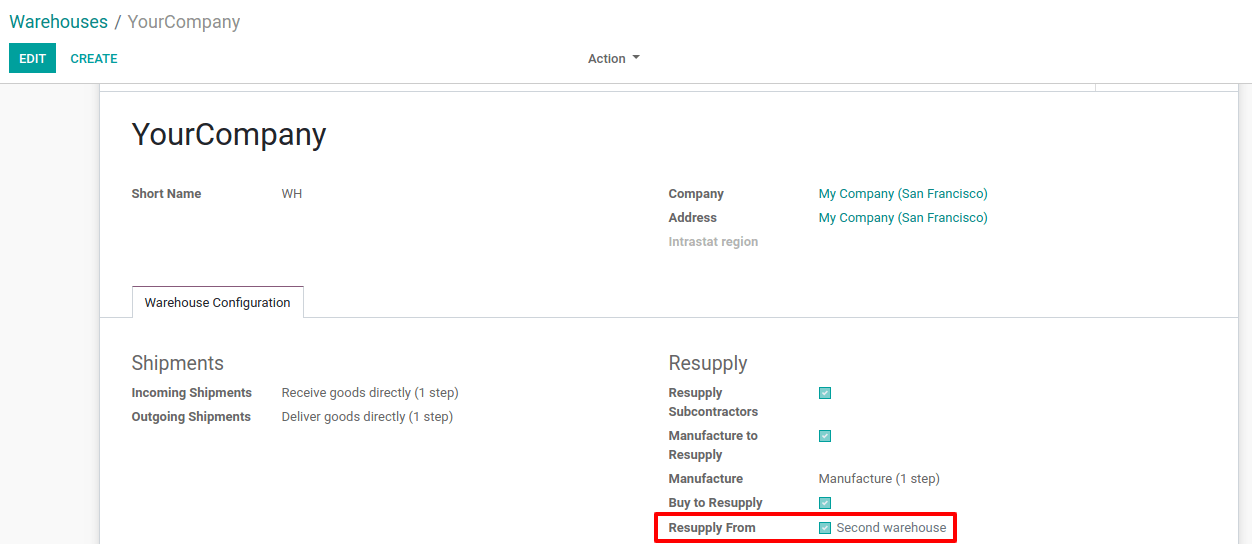1252x544 pixels.
Task: Click the WH short name value
Action: (x=291, y=194)
